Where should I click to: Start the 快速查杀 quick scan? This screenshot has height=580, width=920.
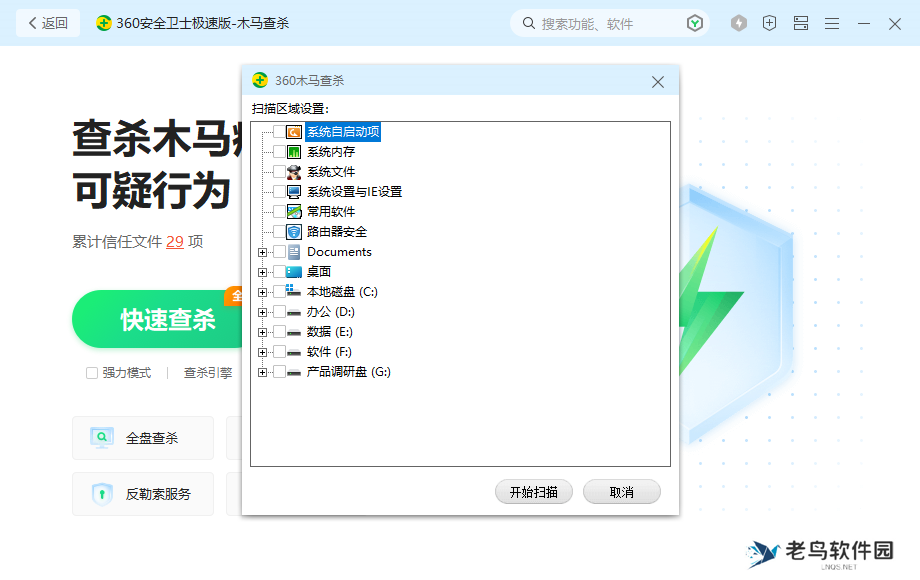[158, 320]
